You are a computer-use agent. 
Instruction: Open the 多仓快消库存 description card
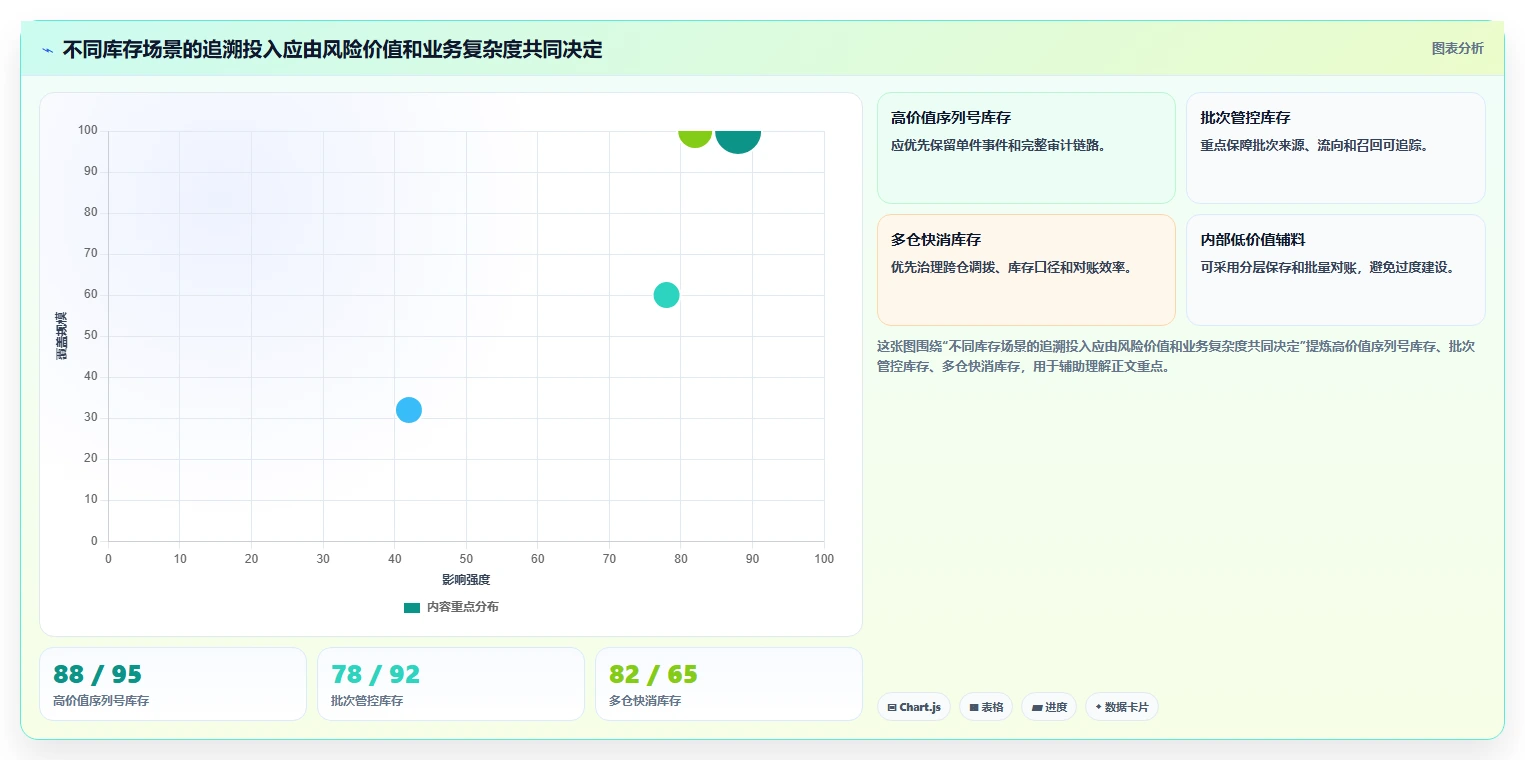tap(1026, 270)
